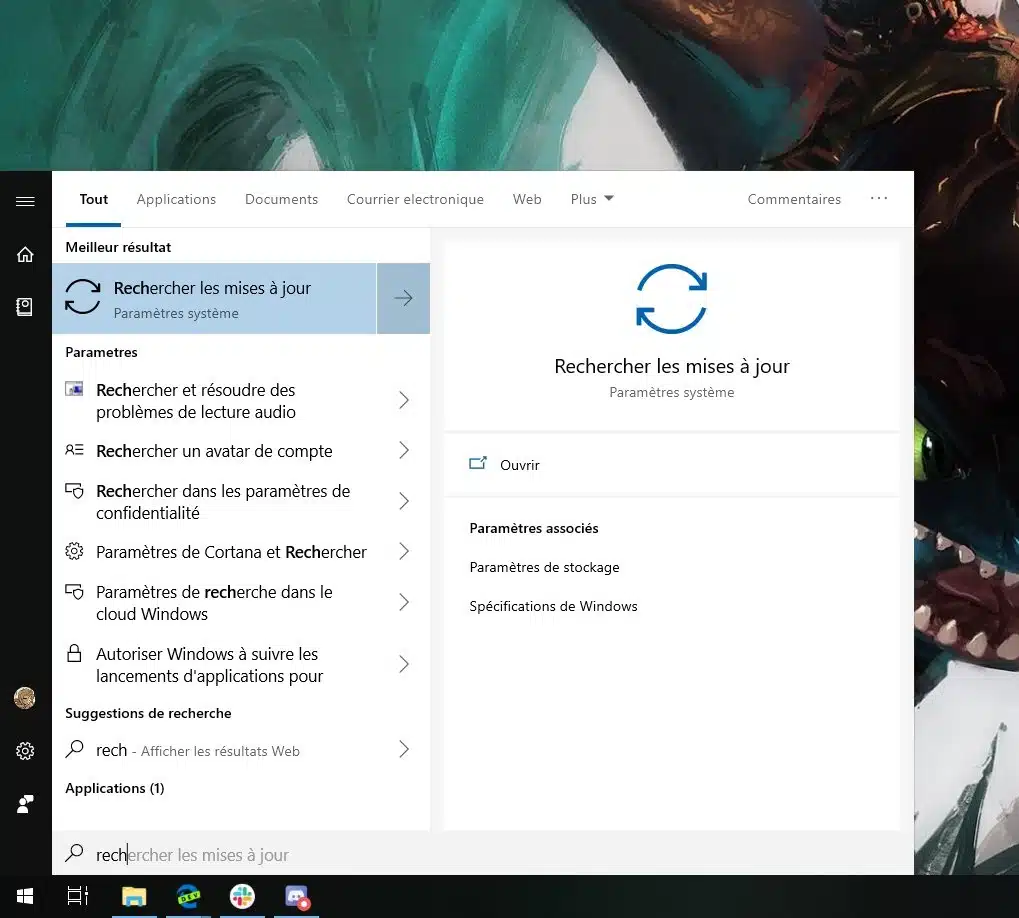Expand the chevron for Rechercher un avatar de compte
The height and width of the screenshot is (918, 1019).
404,450
